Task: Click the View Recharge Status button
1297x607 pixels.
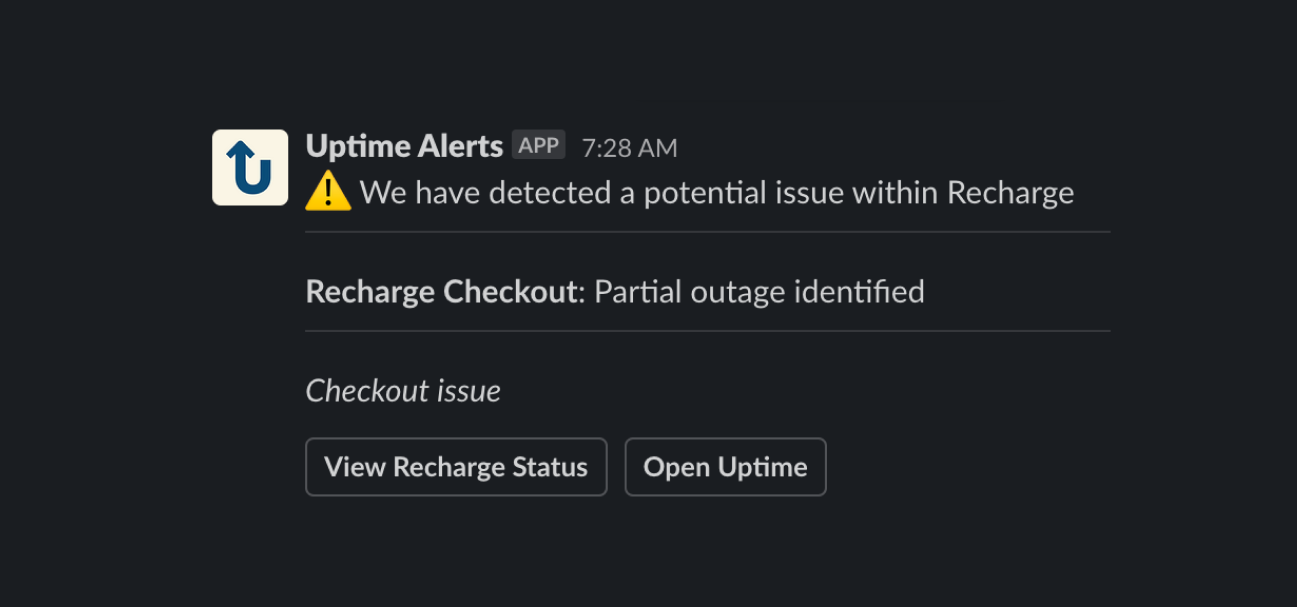Action: click(456, 467)
